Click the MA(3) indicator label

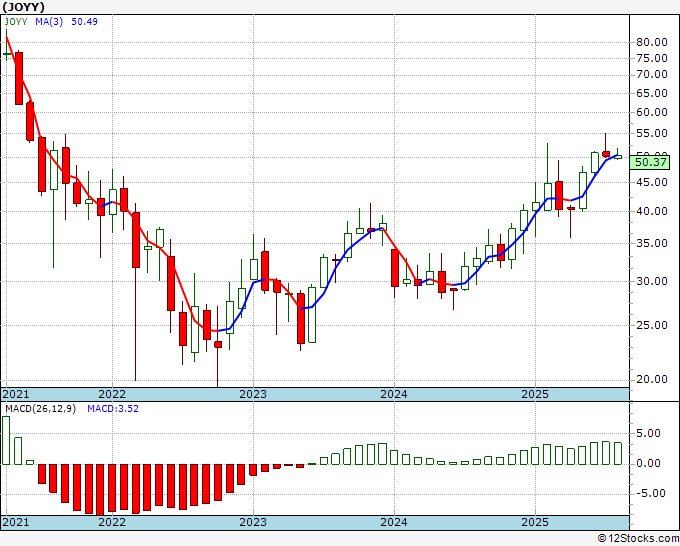click(49, 22)
